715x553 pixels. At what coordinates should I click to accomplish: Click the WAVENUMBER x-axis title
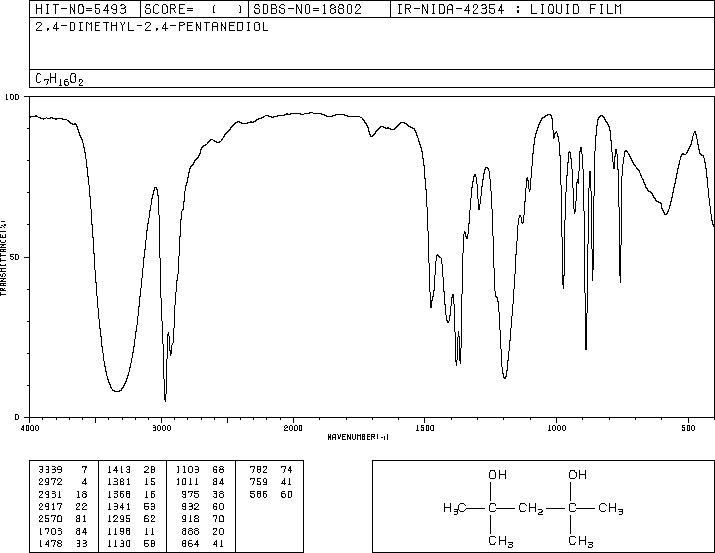coord(358,437)
